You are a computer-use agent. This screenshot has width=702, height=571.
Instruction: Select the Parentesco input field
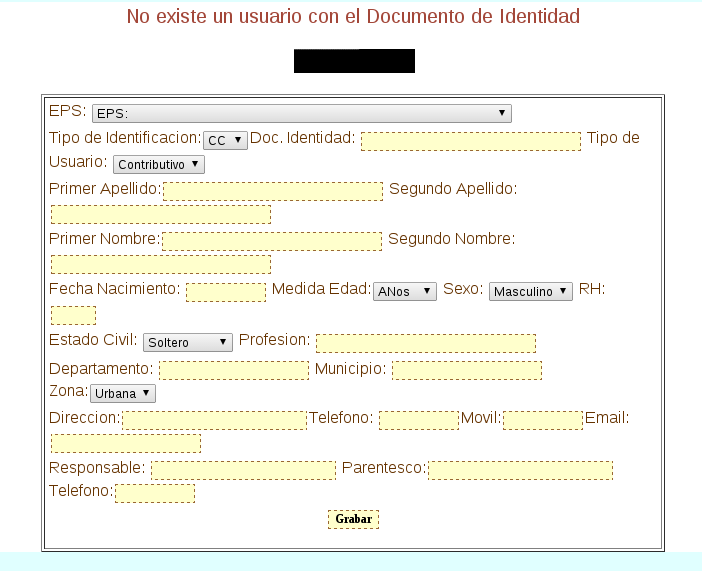520,470
